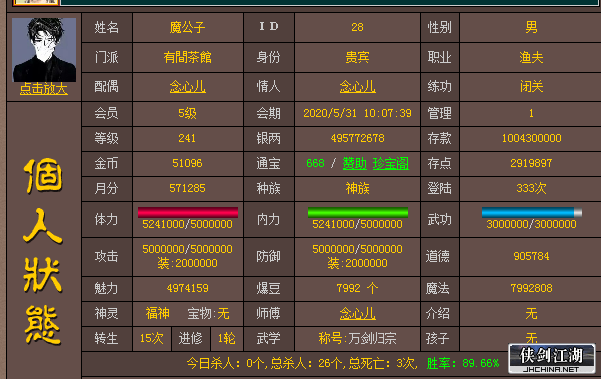Select the gender value 男
This screenshot has height=379, width=601.
tap(531, 27)
